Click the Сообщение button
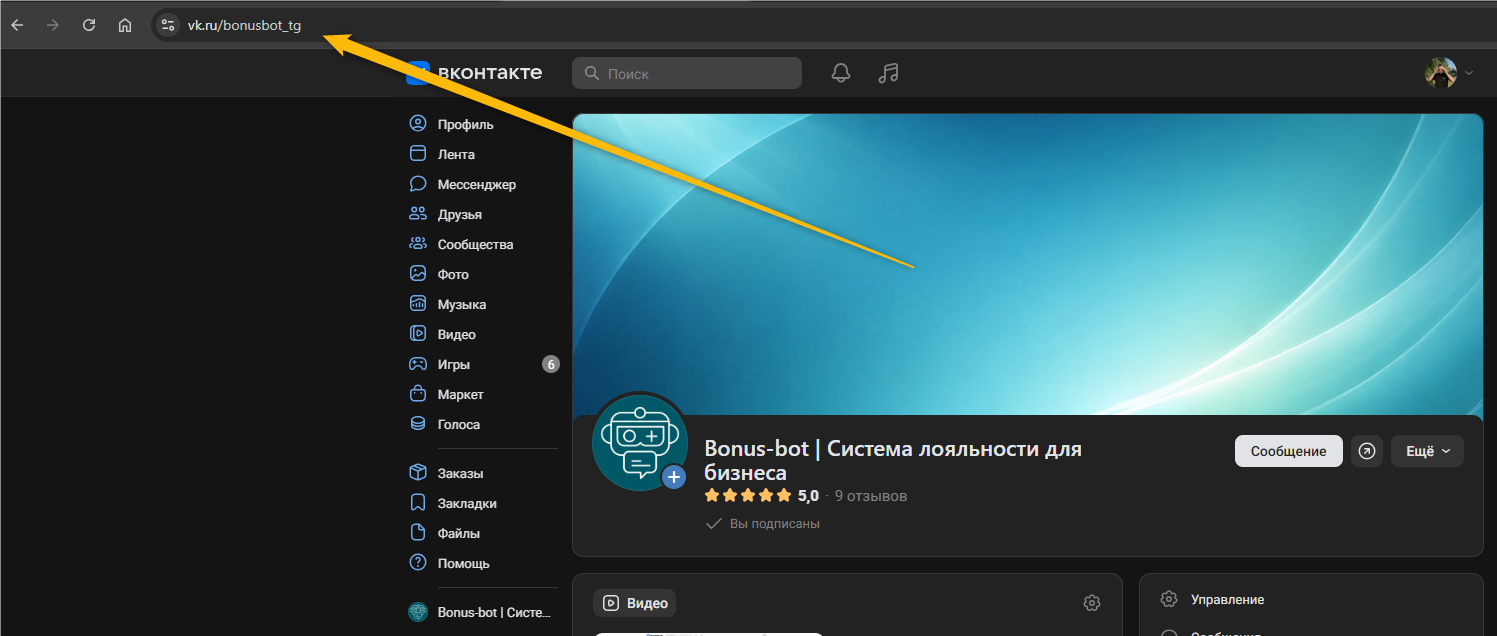This screenshot has height=636, width=1497. [1288, 451]
